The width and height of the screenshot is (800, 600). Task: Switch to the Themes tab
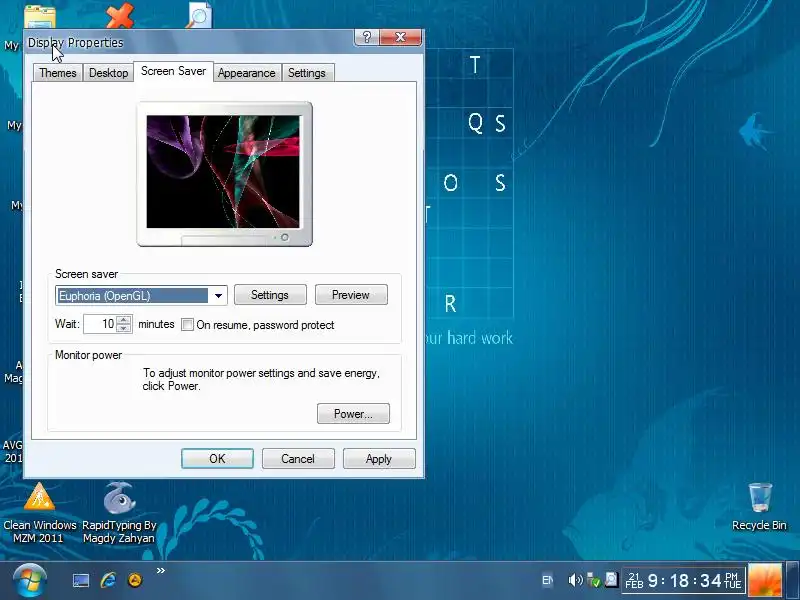tap(58, 73)
